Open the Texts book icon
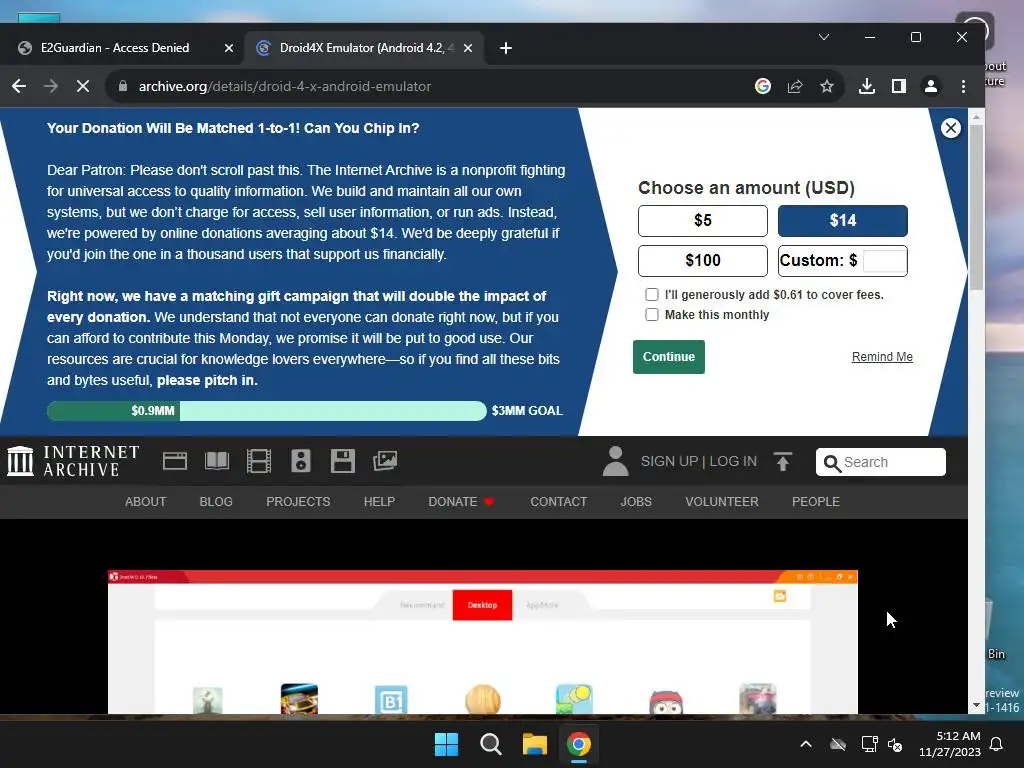The width and height of the screenshot is (1024, 768). 217,461
